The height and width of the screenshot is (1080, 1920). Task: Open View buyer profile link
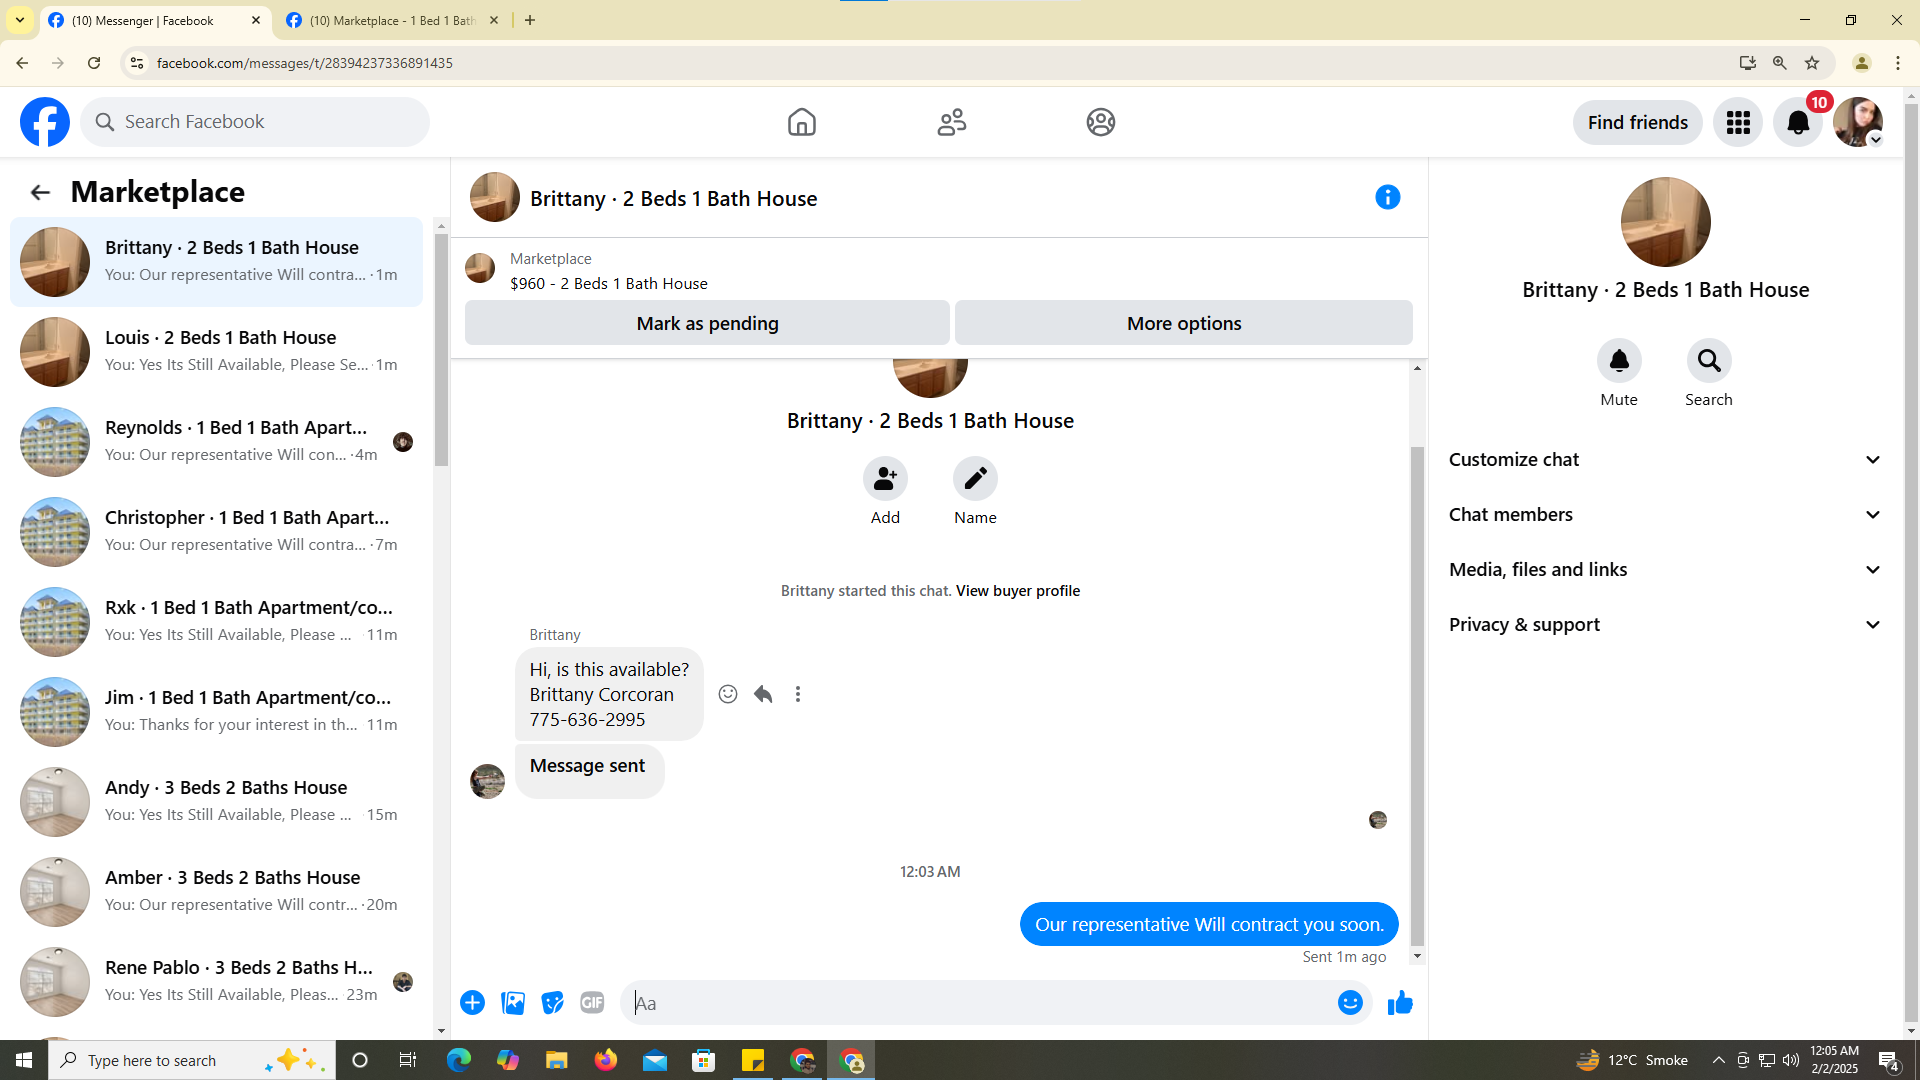[1017, 591]
